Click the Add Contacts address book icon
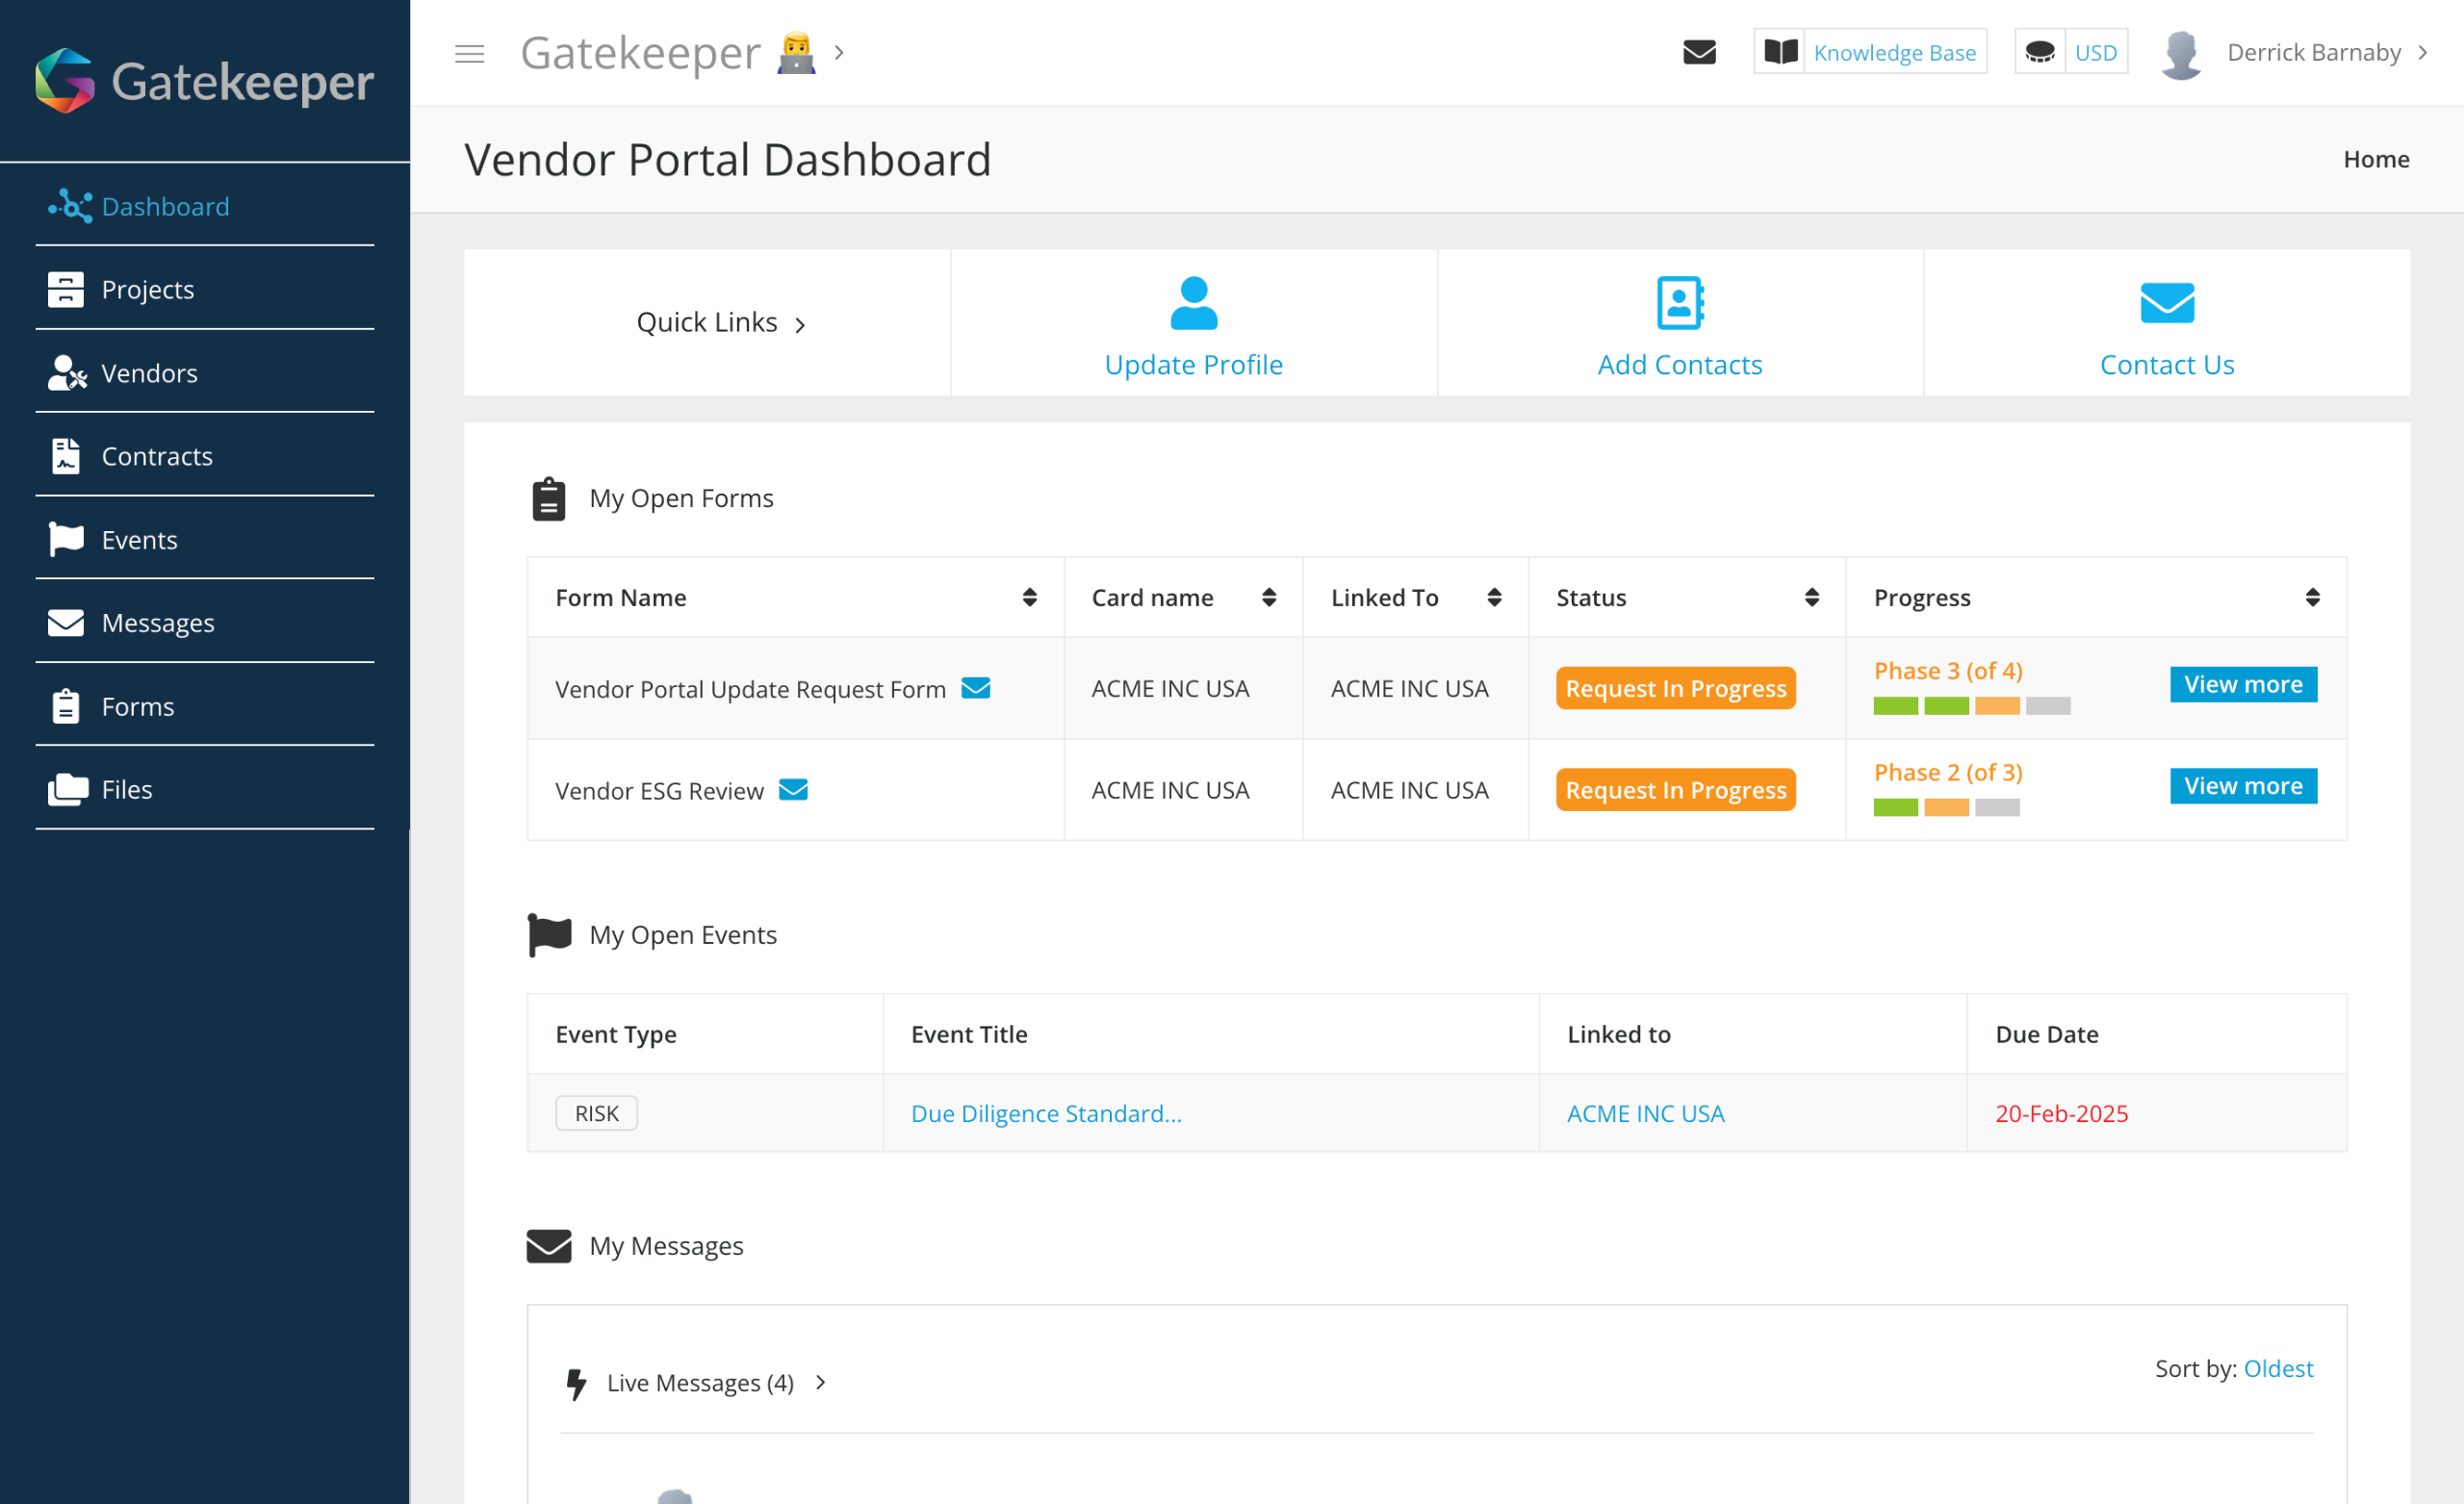 pyautogui.click(x=1679, y=302)
